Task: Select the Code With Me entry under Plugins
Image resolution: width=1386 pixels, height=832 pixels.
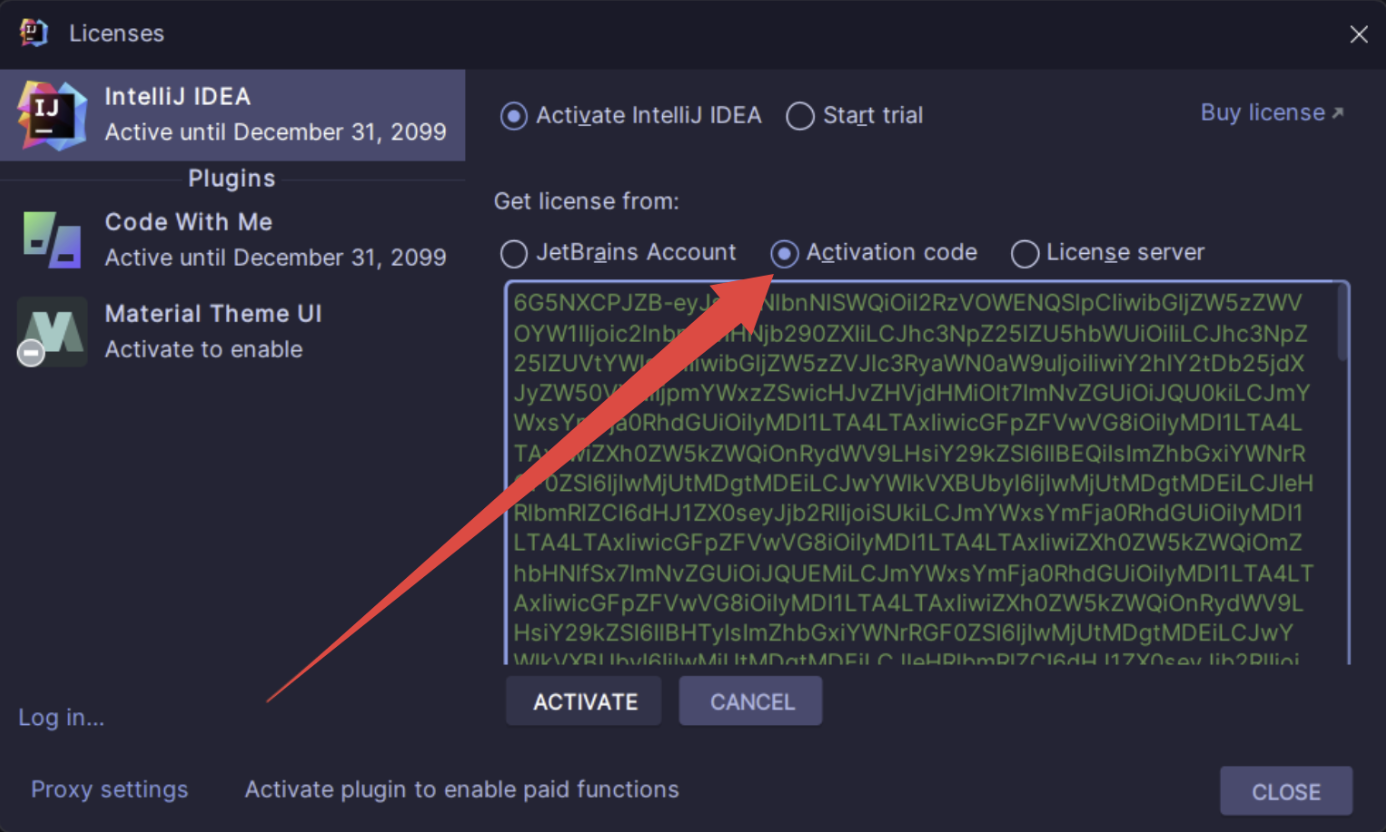Action: [230, 238]
